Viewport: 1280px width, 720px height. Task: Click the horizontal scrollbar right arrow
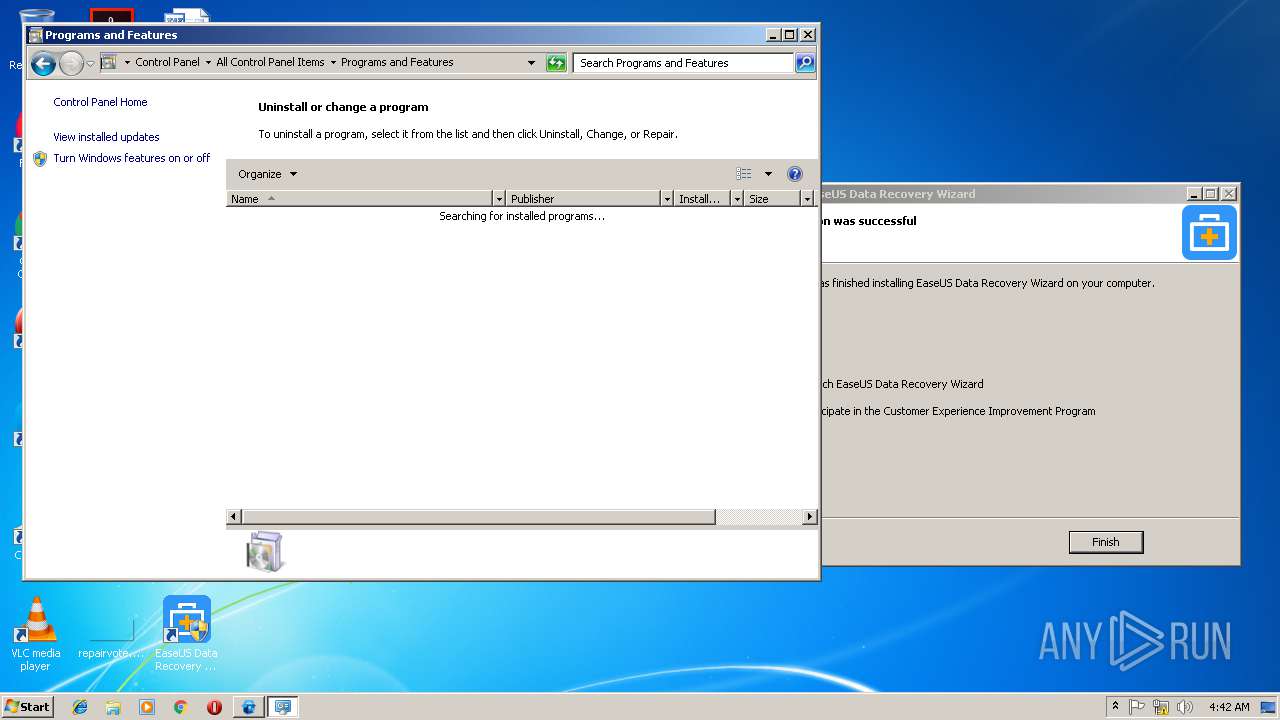810,517
